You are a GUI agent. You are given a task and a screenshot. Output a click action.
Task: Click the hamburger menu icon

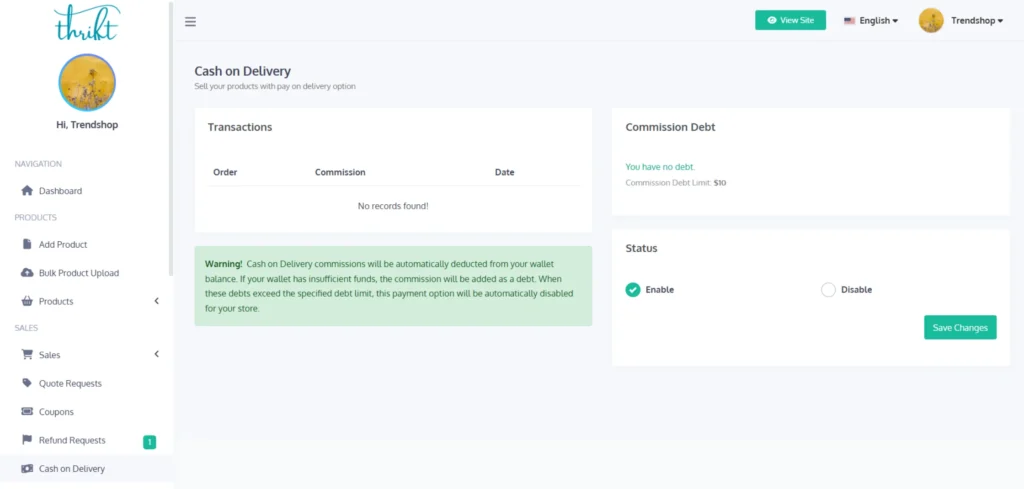(x=190, y=22)
